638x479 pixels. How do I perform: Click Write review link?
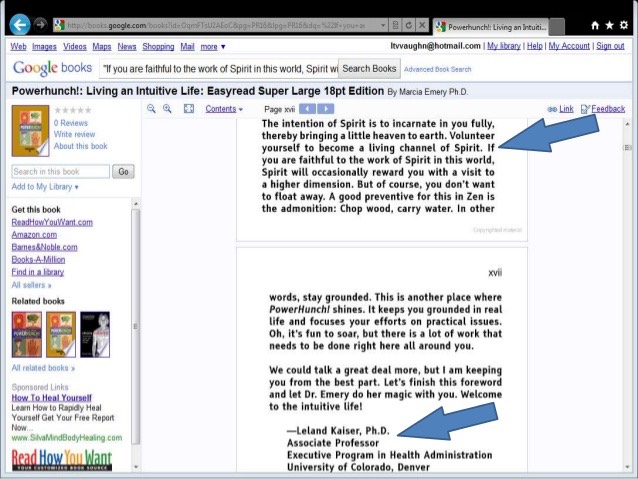(74, 134)
